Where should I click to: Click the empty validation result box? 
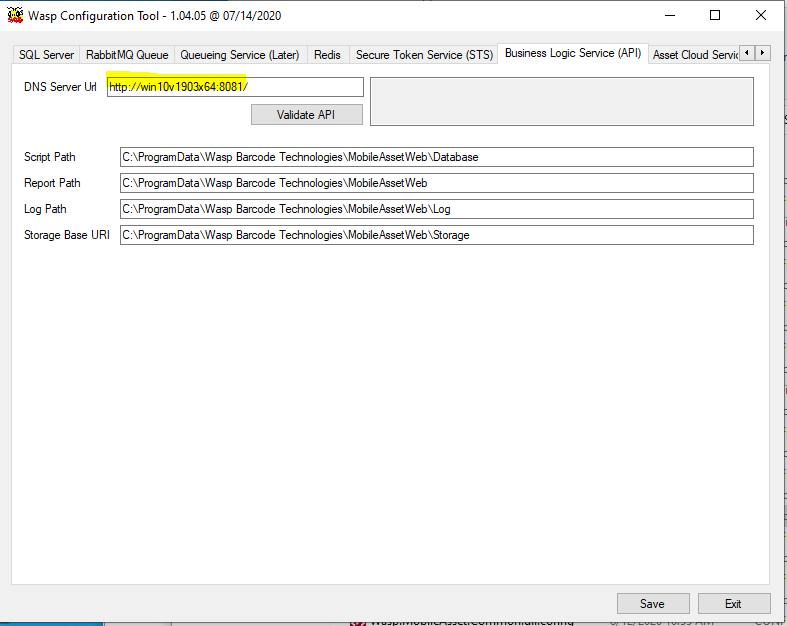click(x=562, y=101)
